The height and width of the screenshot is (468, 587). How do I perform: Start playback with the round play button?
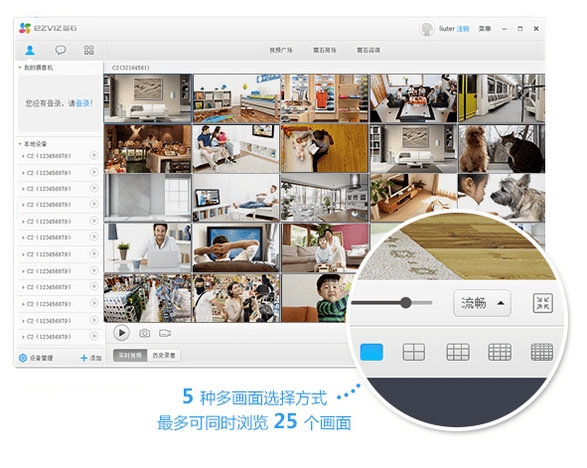click(121, 333)
